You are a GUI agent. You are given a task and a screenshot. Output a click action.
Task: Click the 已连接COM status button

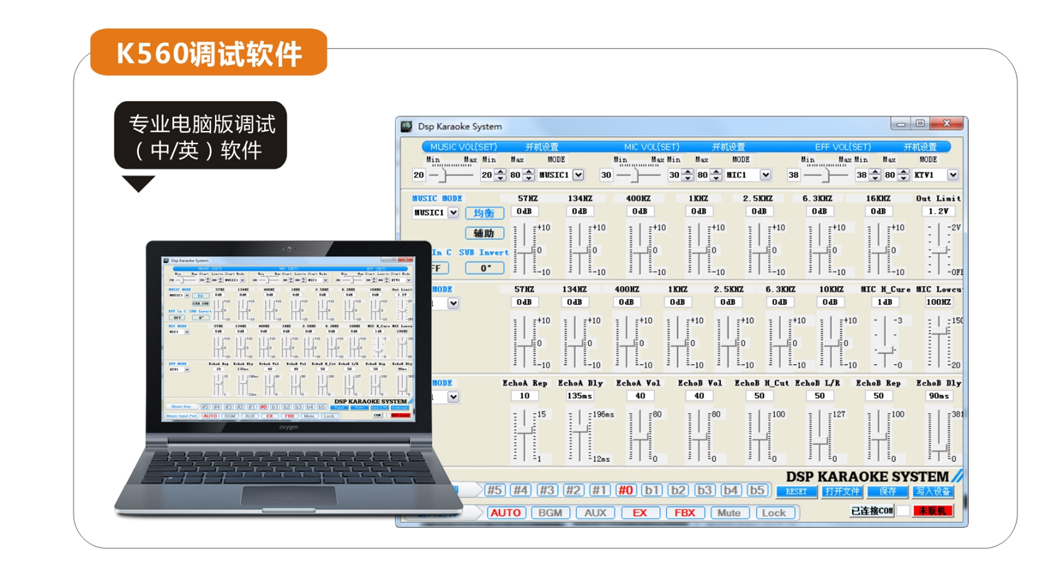tap(872, 511)
